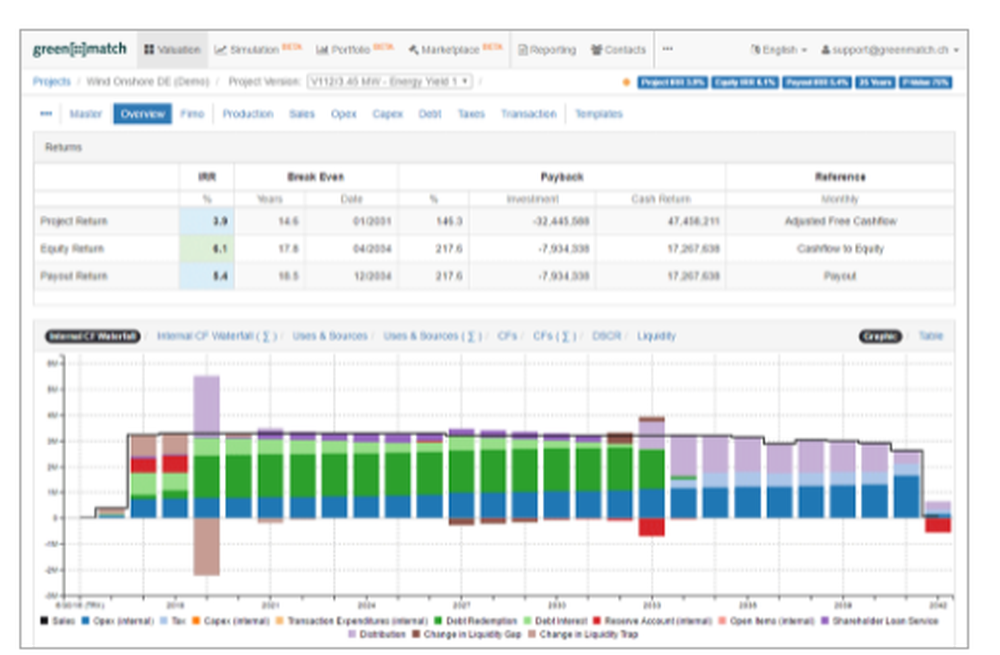
Task: Toggle the Opex (internal) legend series
Action: [117, 621]
